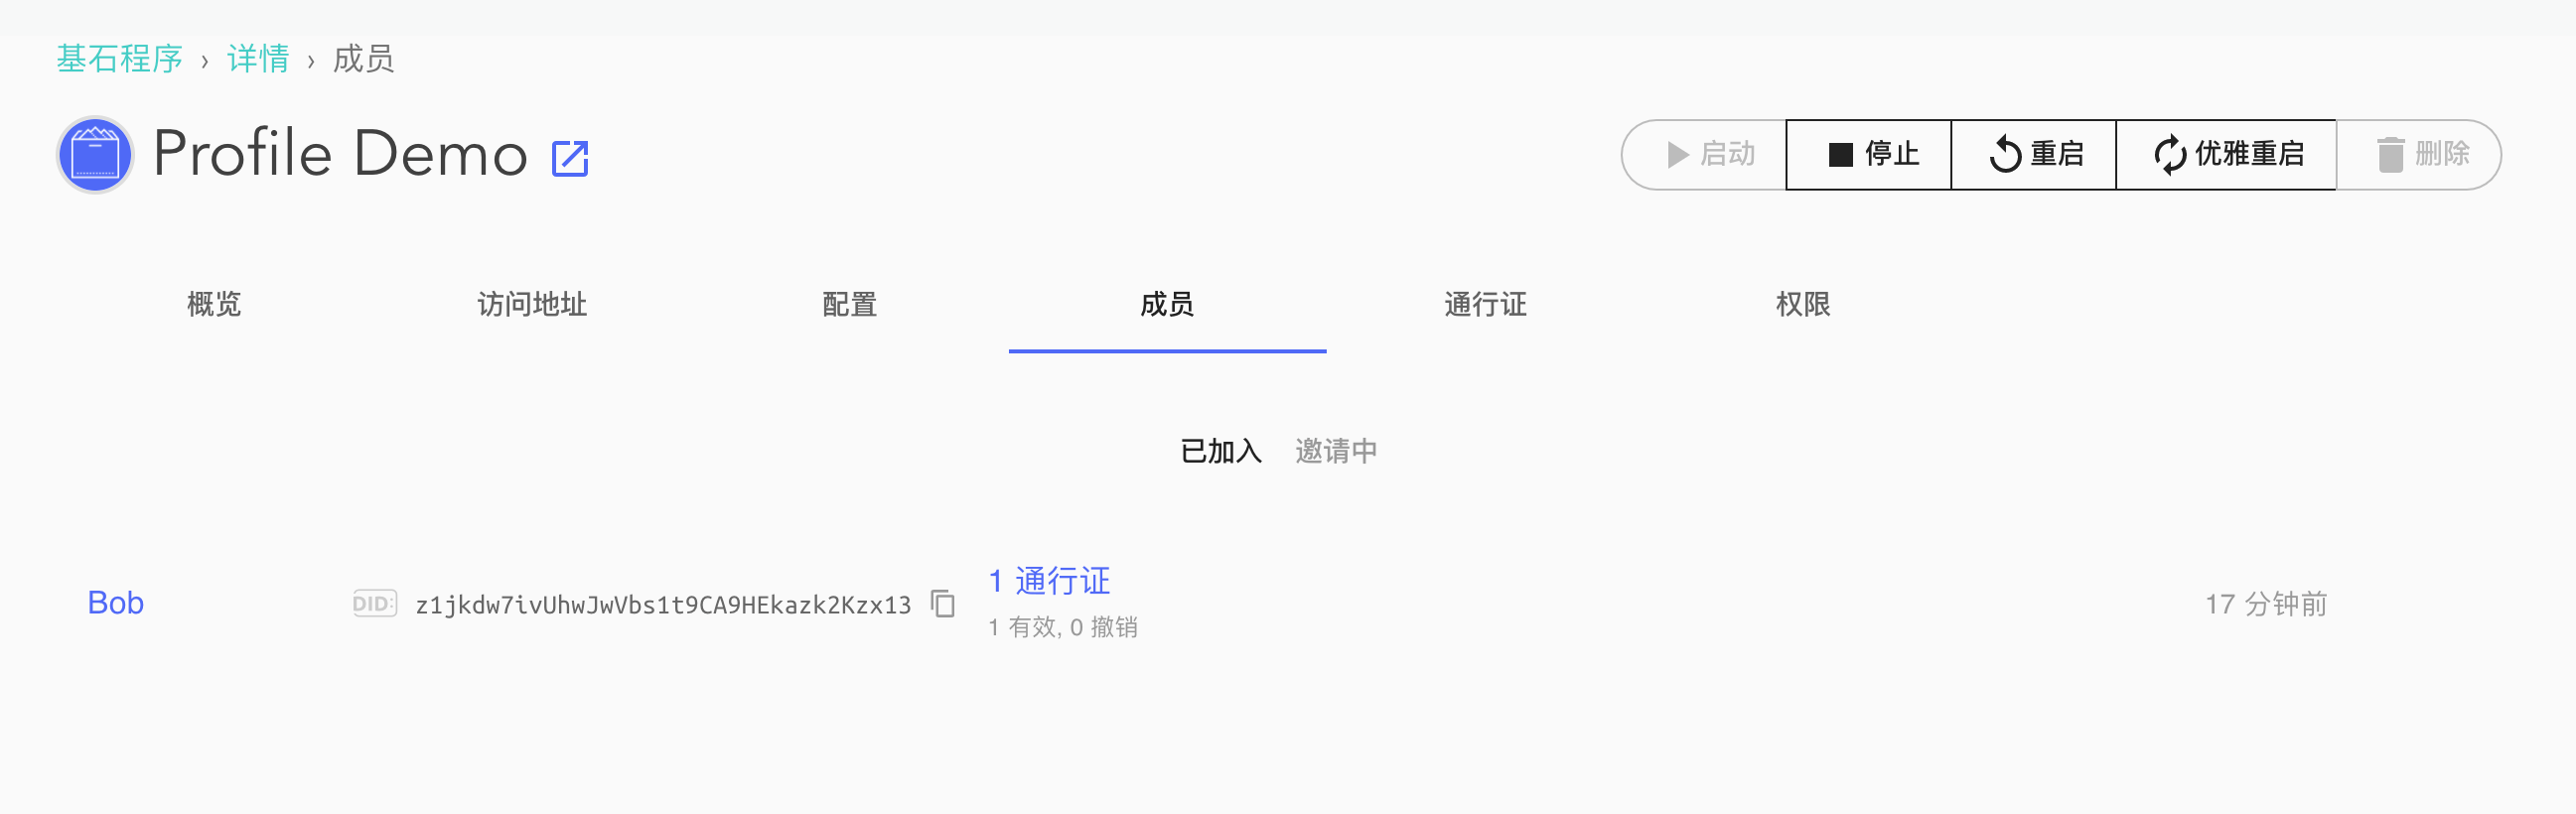Open the 访问地址 tab
Viewport: 2576px width, 814px height.
[x=532, y=304]
